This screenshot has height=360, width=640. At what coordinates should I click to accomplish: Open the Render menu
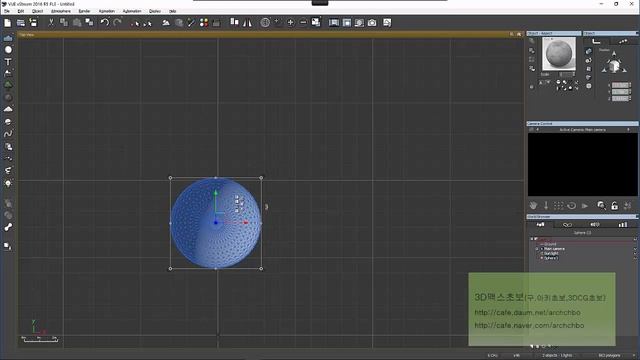pyautogui.click(x=84, y=11)
